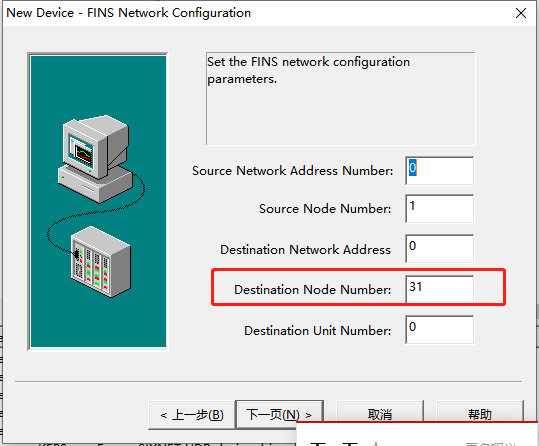Click the Source Node Number field
The height and width of the screenshot is (446, 539).
(x=439, y=209)
